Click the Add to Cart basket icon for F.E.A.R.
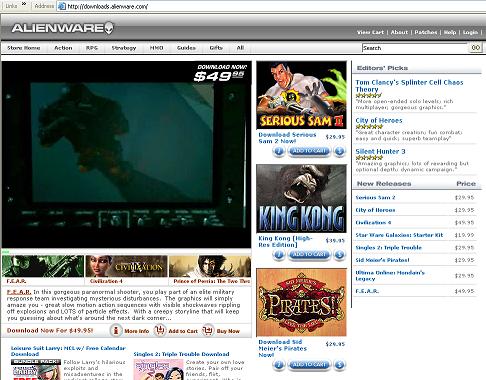 (160, 330)
